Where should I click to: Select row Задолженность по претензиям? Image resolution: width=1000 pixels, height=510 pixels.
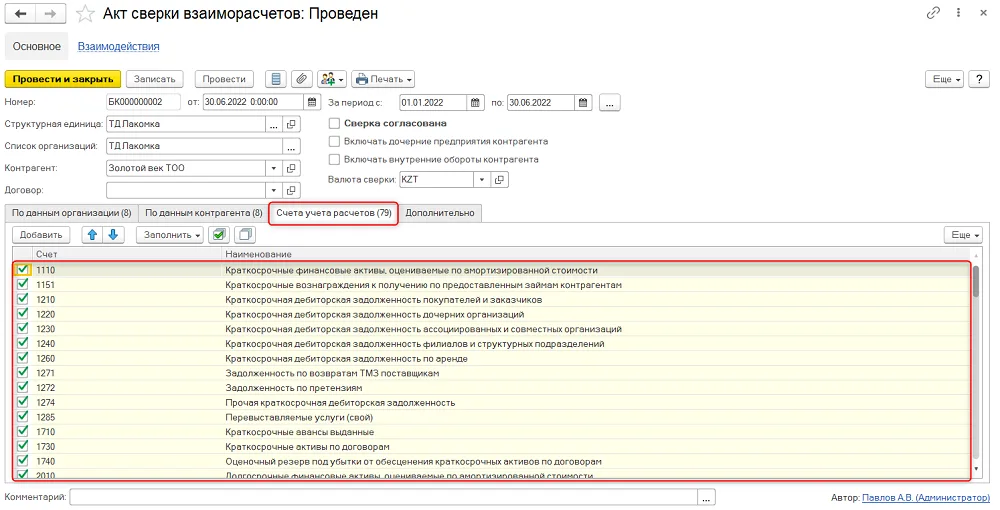click(x=491, y=388)
